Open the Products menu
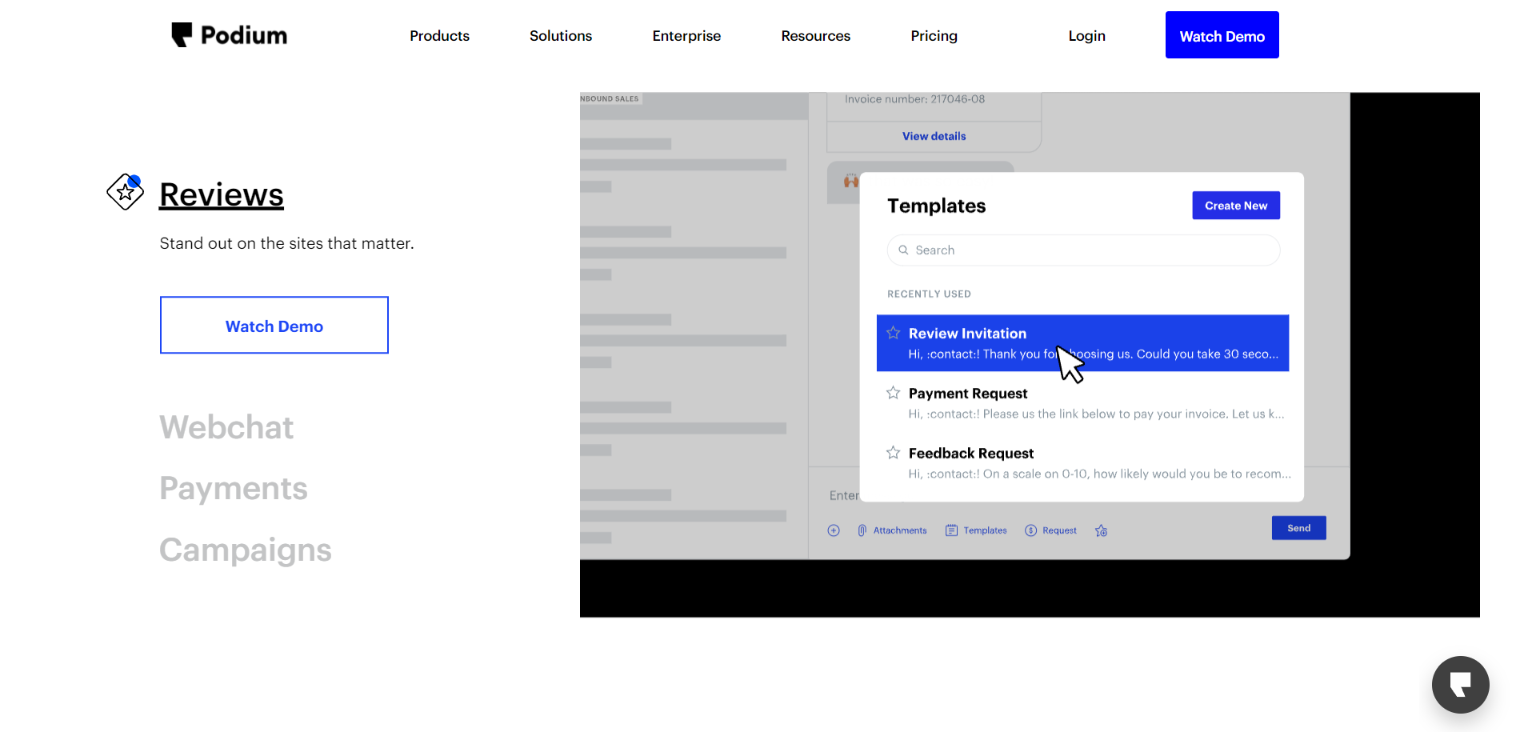 (x=439, y=36)
